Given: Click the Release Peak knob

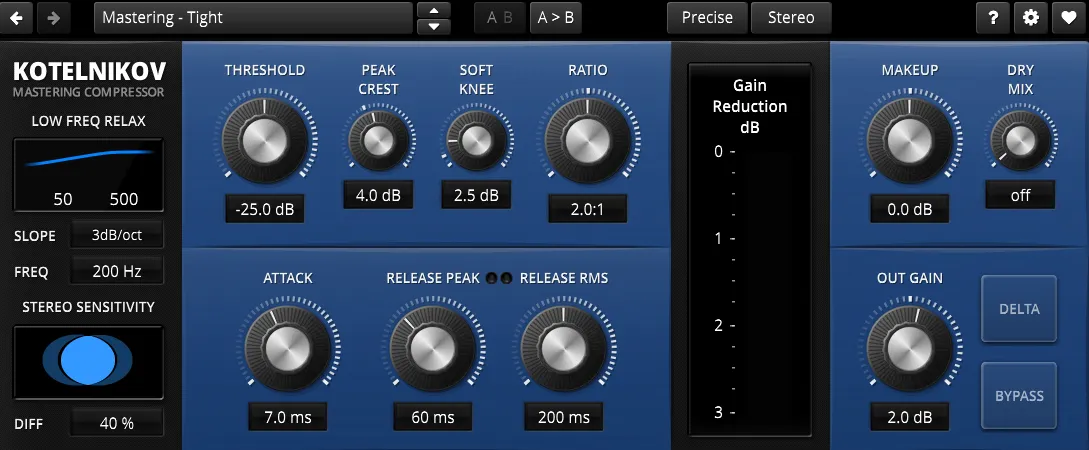Looking at the screenshot, I should pyautogui.click(x=433, y=349).
